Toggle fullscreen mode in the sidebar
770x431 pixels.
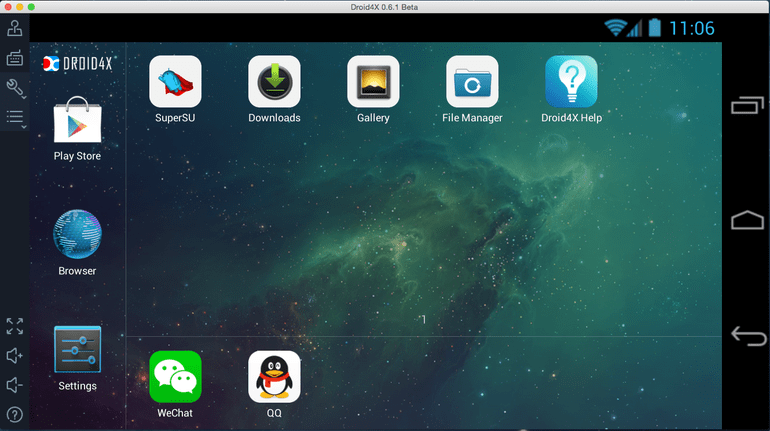point(15,326)
